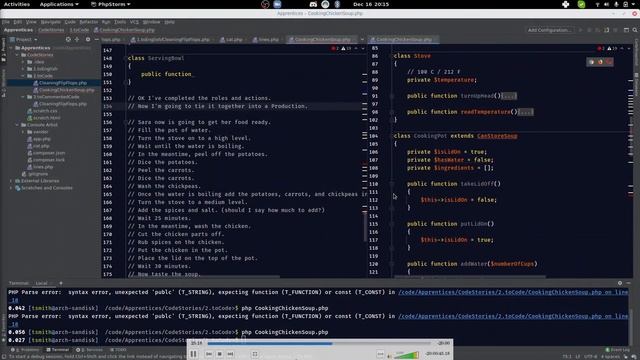Screen dimensions: 640x360
Task: Open Activities overview
Action: point(17,4)
